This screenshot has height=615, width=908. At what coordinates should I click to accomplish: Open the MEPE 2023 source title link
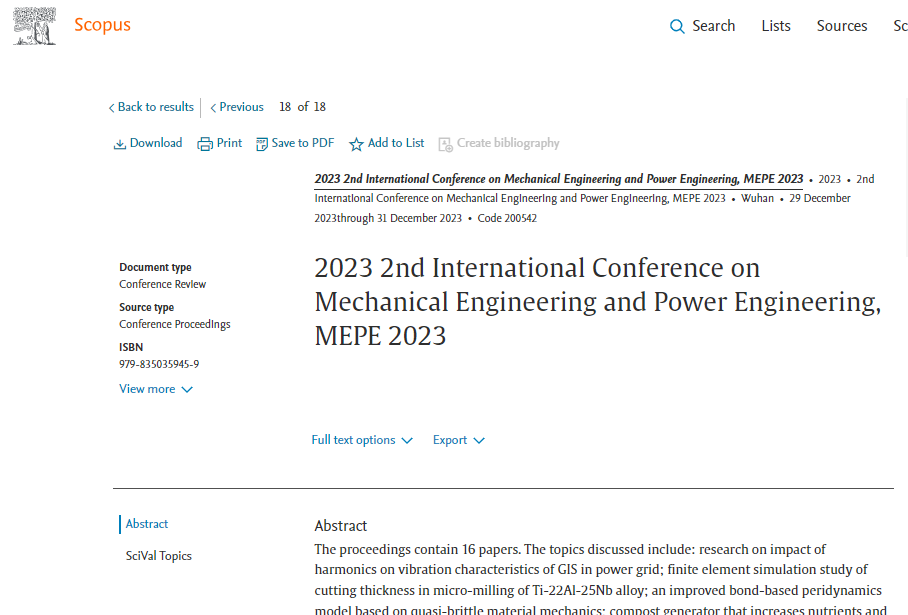click(x=558, y=179)
